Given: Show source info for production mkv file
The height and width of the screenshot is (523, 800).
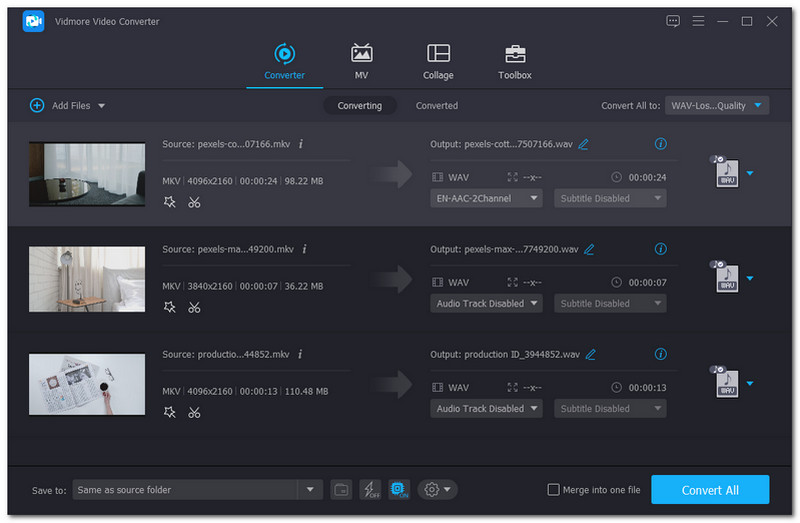Looking at the screenshot, I should tap(301, 354).
